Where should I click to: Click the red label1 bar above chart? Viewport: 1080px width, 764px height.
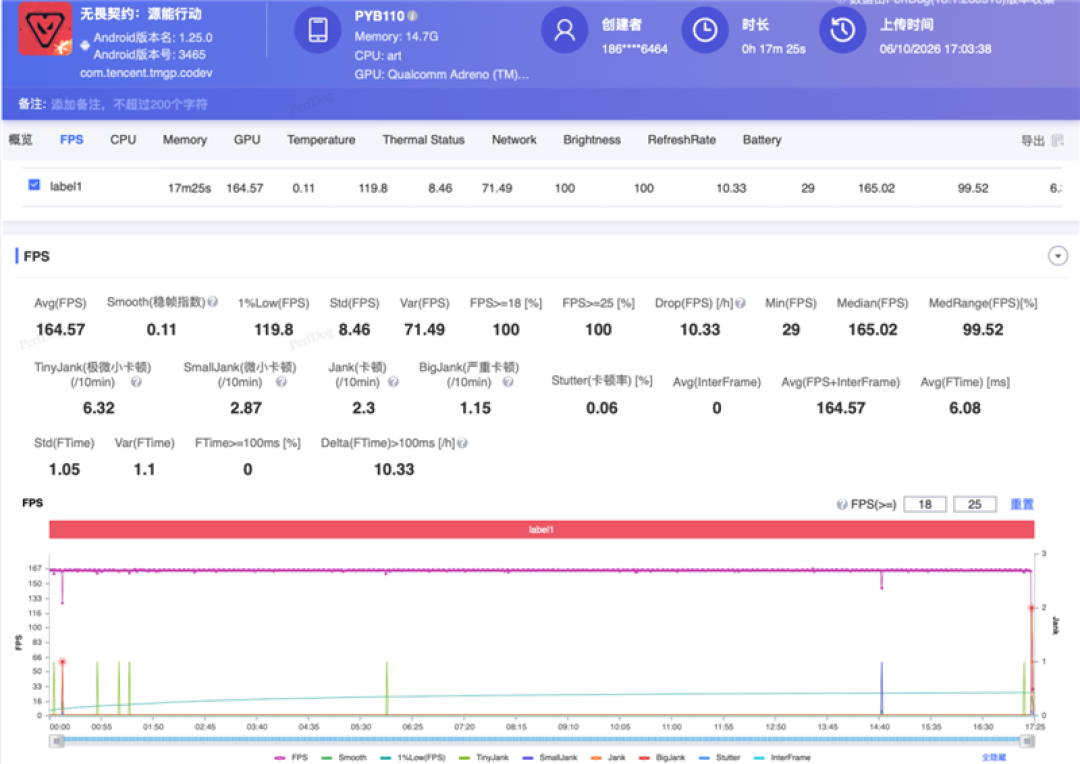tap(541, 529)
